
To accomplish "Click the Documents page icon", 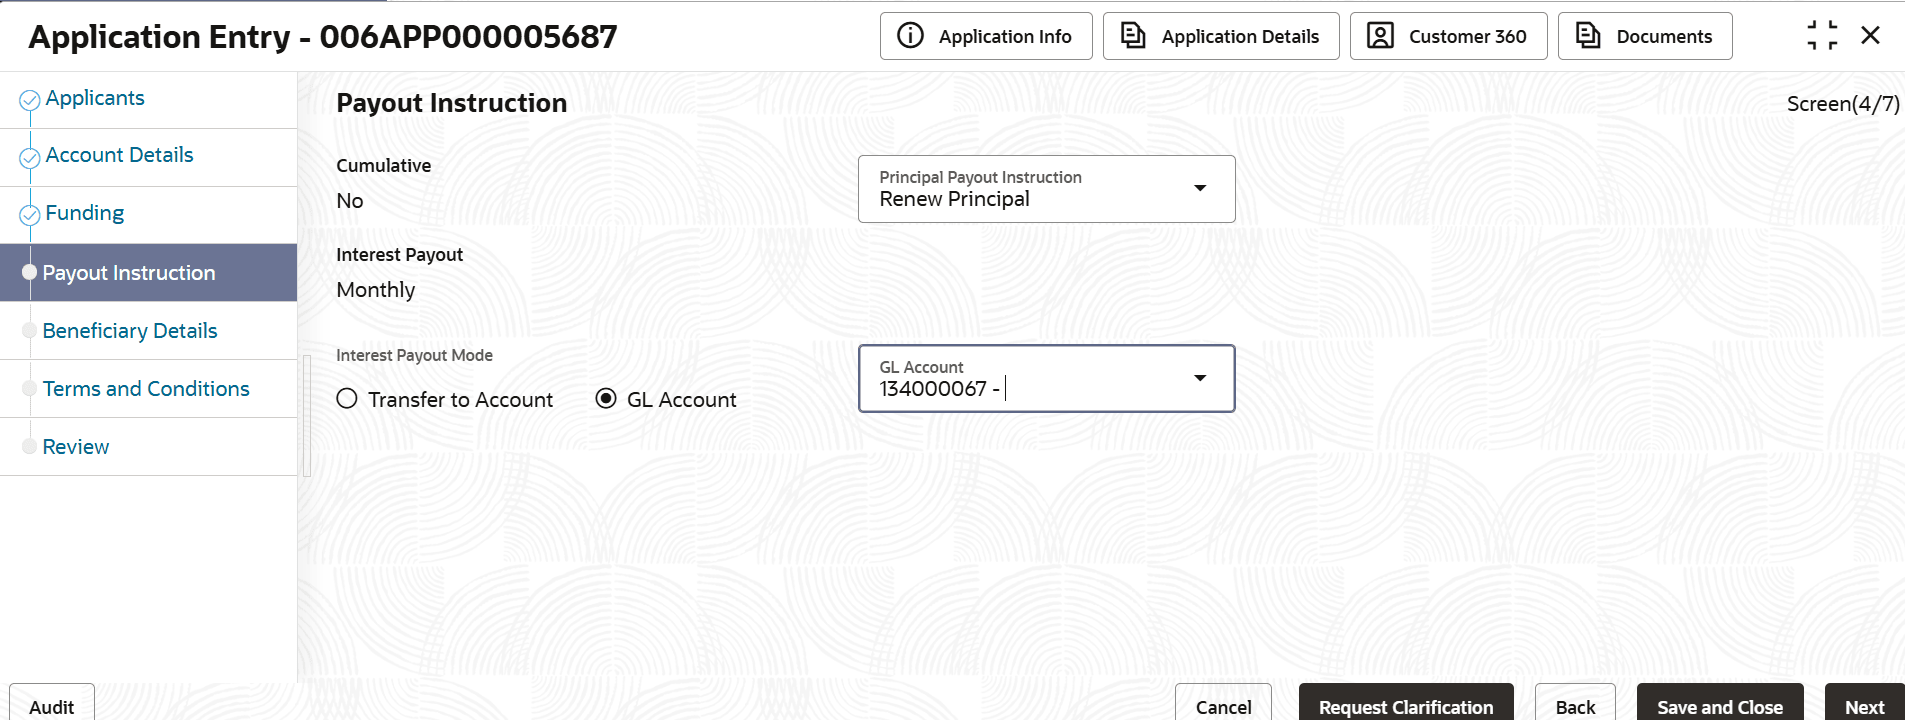I will coord(1588,36).
